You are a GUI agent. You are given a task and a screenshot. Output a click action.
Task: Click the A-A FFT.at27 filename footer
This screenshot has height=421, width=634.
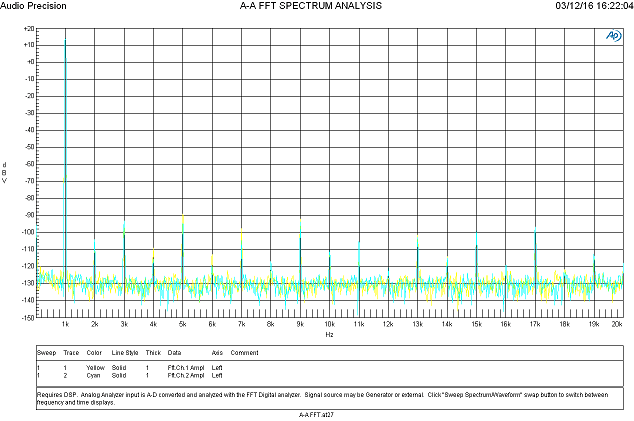[x=316, y=415]
